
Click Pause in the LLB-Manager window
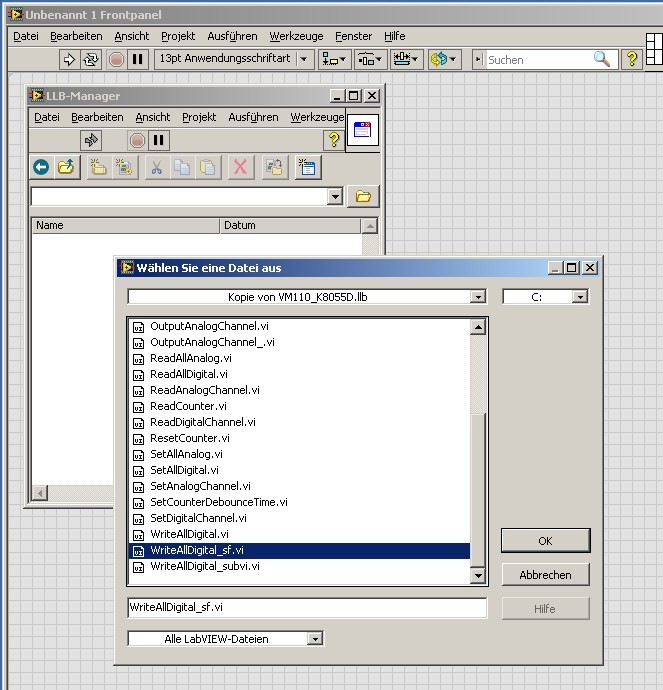coord(158,140)
